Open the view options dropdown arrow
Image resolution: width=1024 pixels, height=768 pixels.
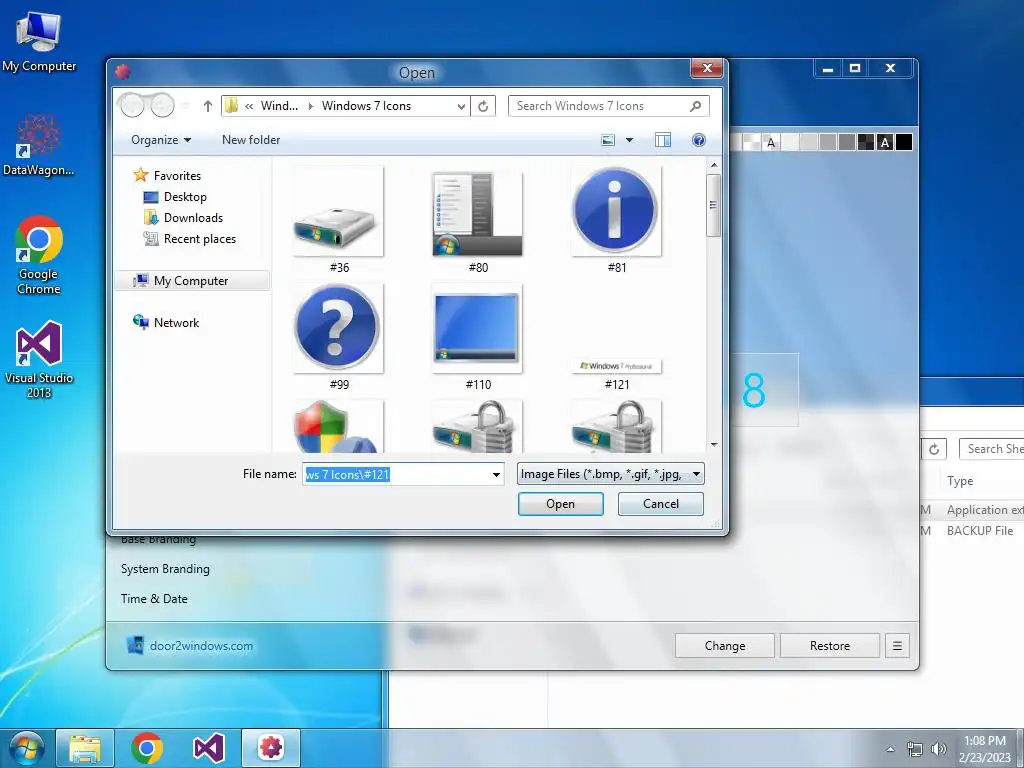point(630,140)
